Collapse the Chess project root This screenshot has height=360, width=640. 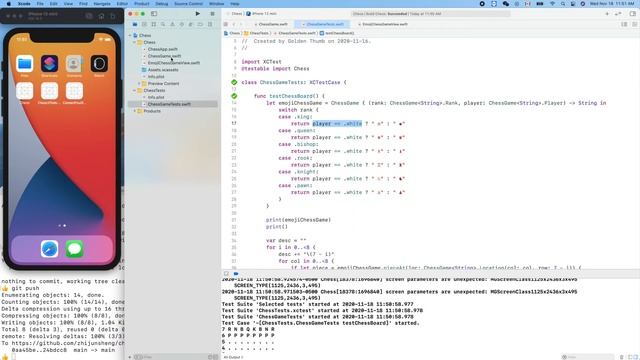pos(130,36)
